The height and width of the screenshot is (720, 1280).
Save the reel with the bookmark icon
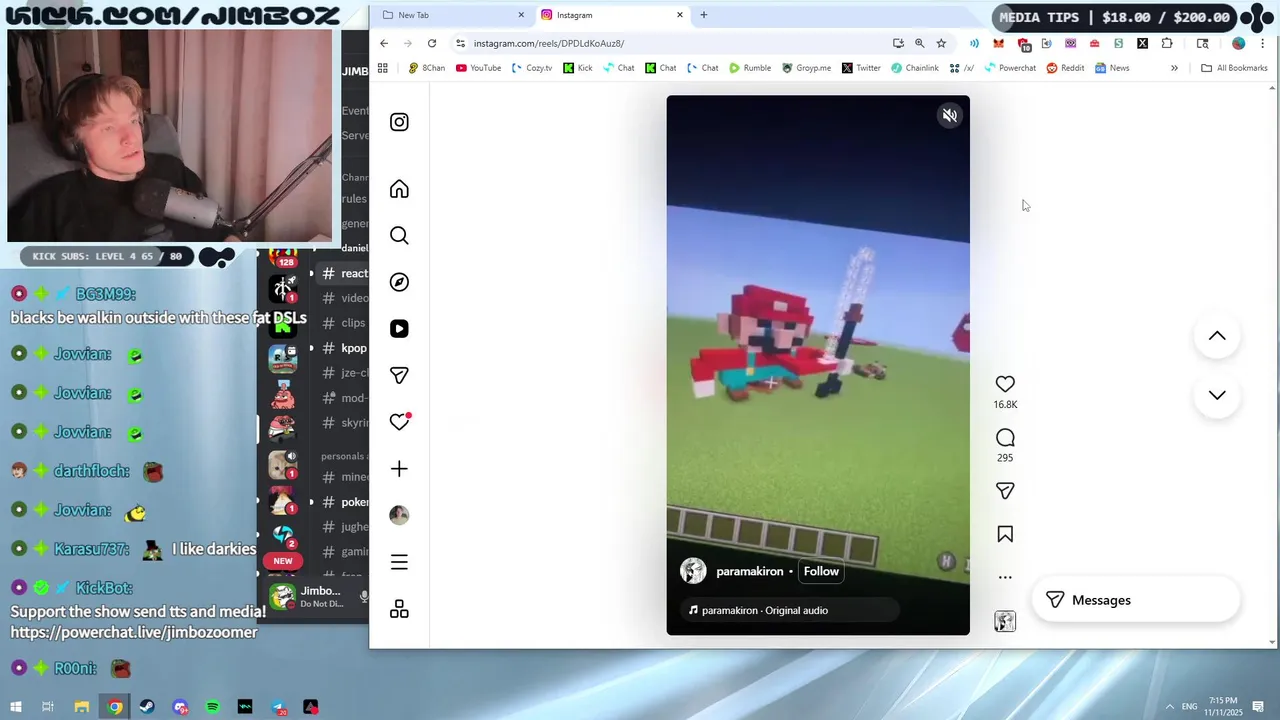click(x=1005, y=534)
